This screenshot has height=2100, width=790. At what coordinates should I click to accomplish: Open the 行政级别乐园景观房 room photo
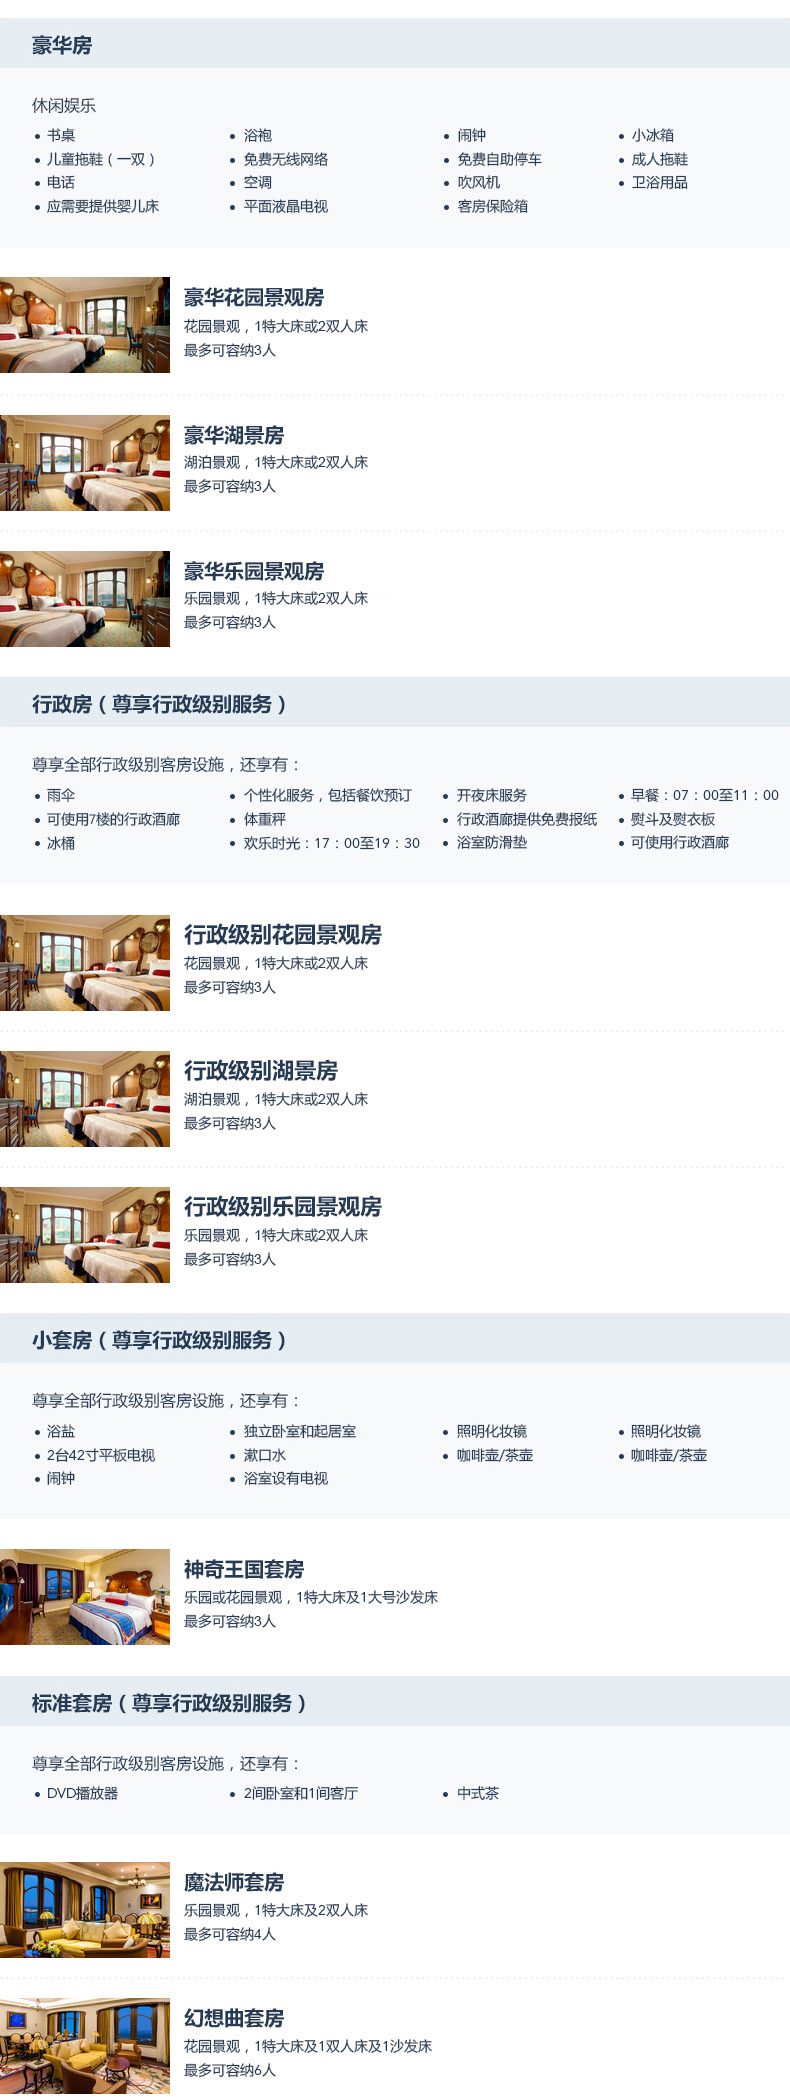[85, 1235]
